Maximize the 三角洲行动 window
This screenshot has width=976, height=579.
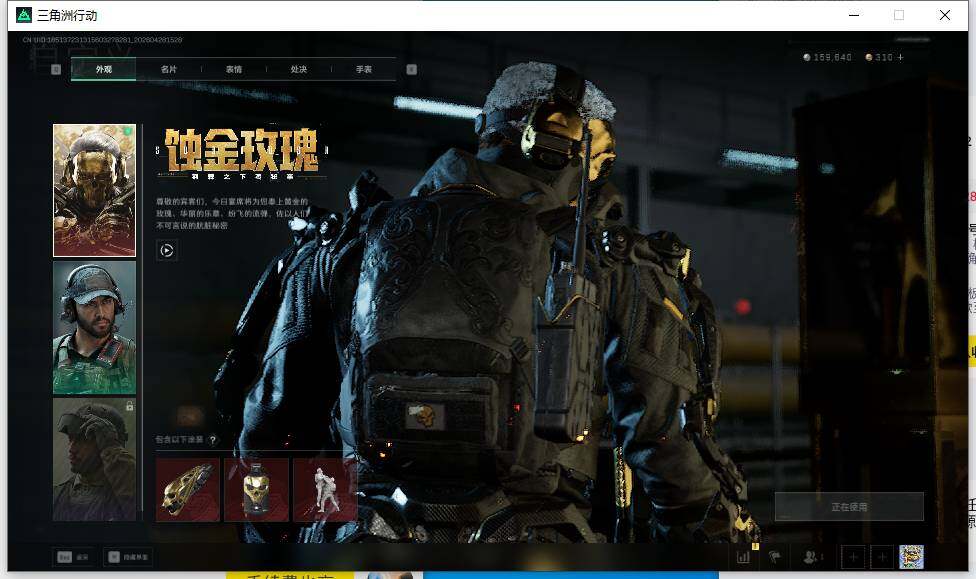[899, 15]
